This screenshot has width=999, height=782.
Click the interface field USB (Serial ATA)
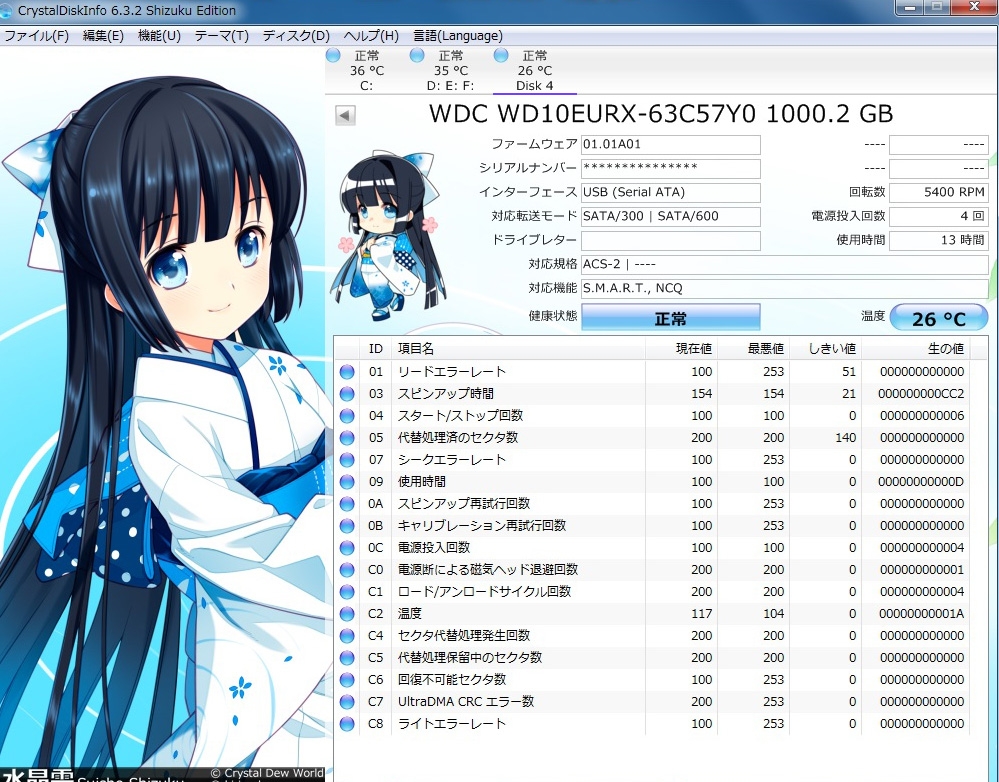(670, 192)
